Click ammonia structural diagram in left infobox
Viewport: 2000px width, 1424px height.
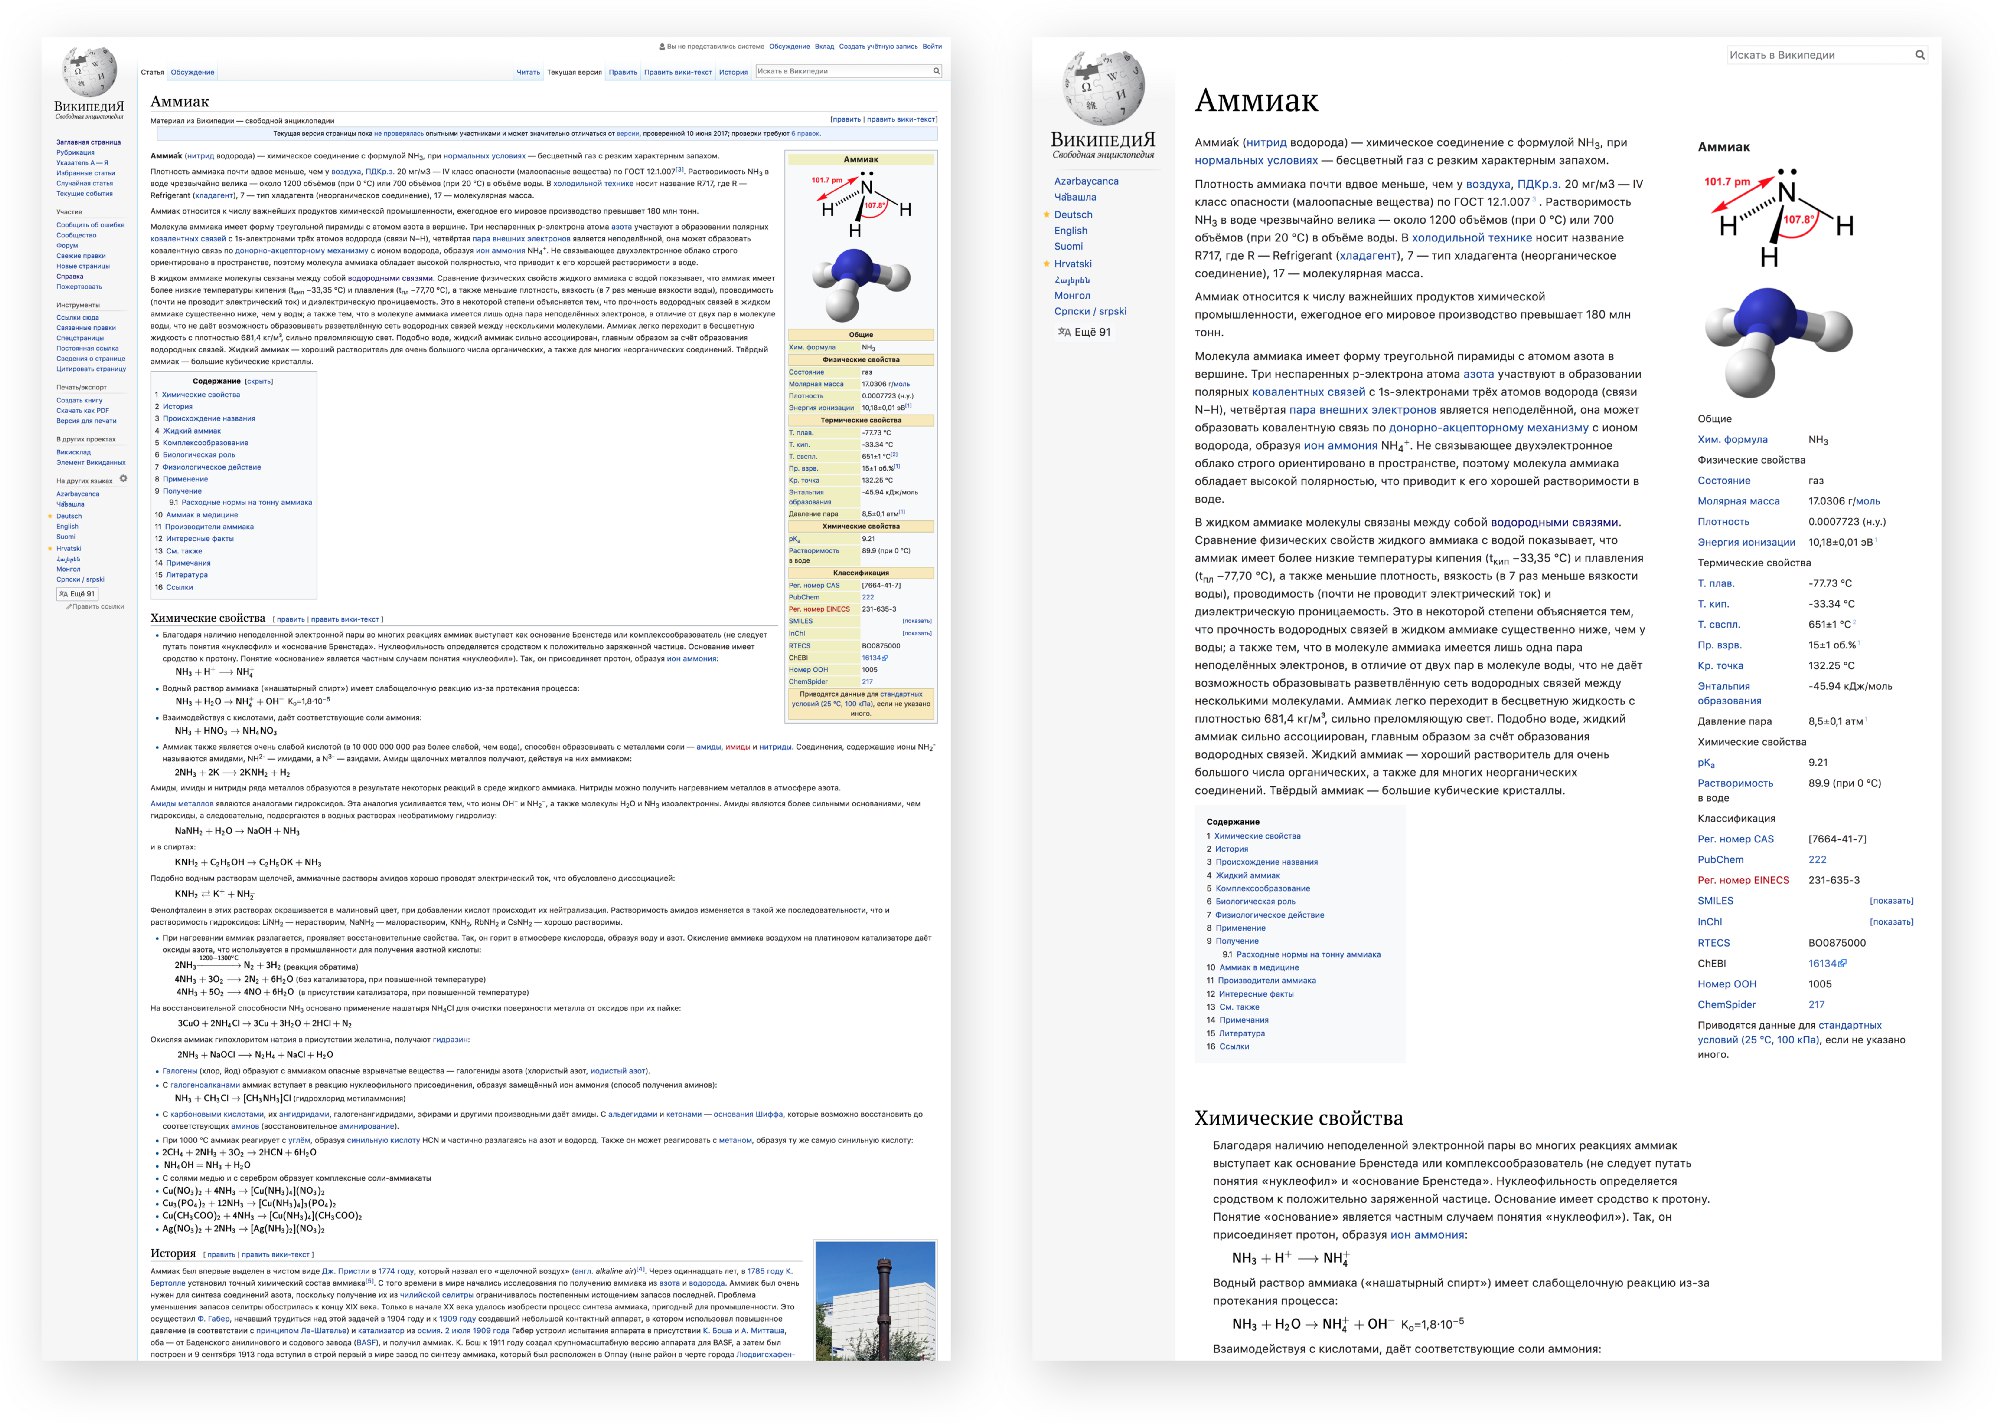[x=861, y=205]
